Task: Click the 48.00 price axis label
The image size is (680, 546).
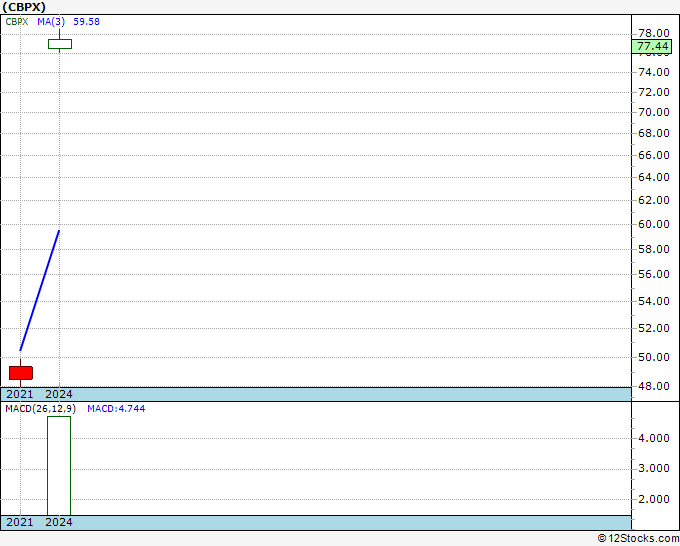Action: pyautogui.click(x=654, y=386)
